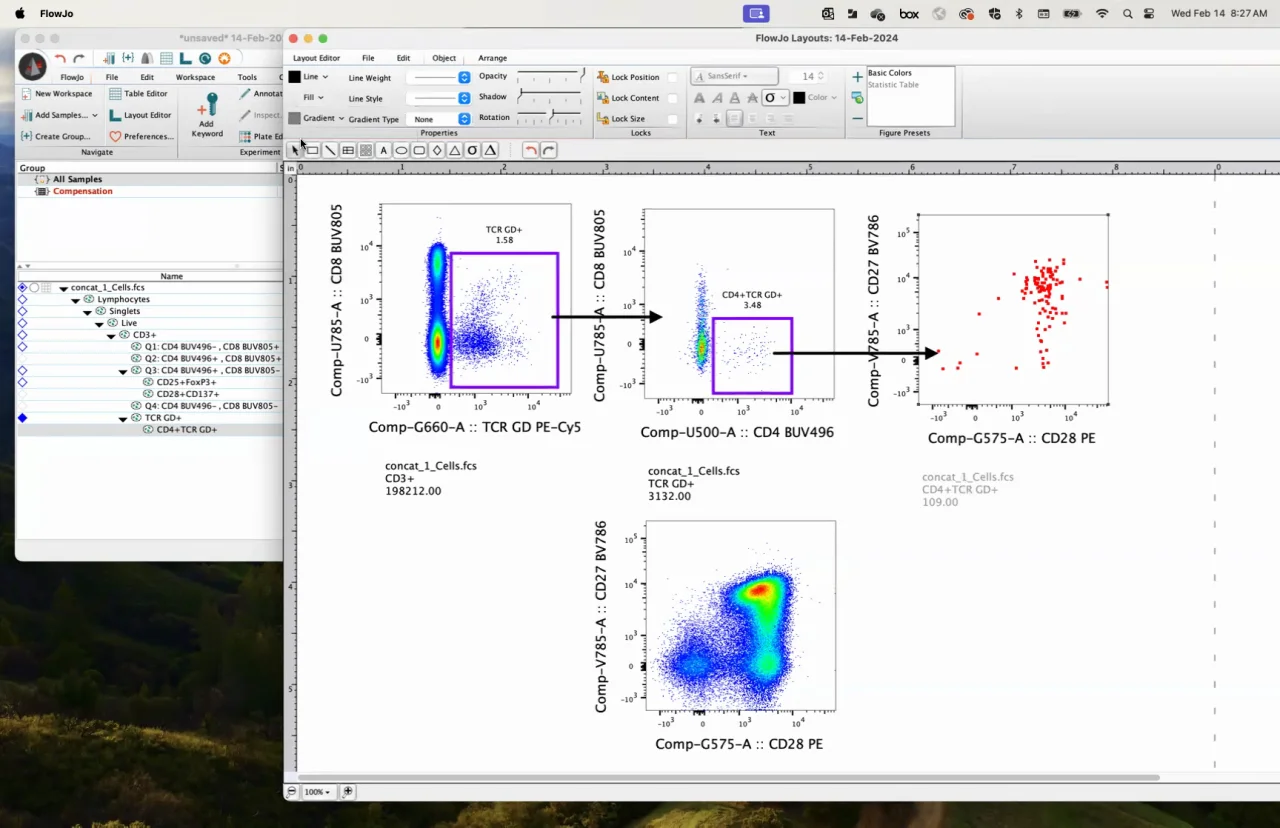Click the Preferences... button
This screenshot has height=828, width=1280.
pyautogui.click(x=141, y=136)
